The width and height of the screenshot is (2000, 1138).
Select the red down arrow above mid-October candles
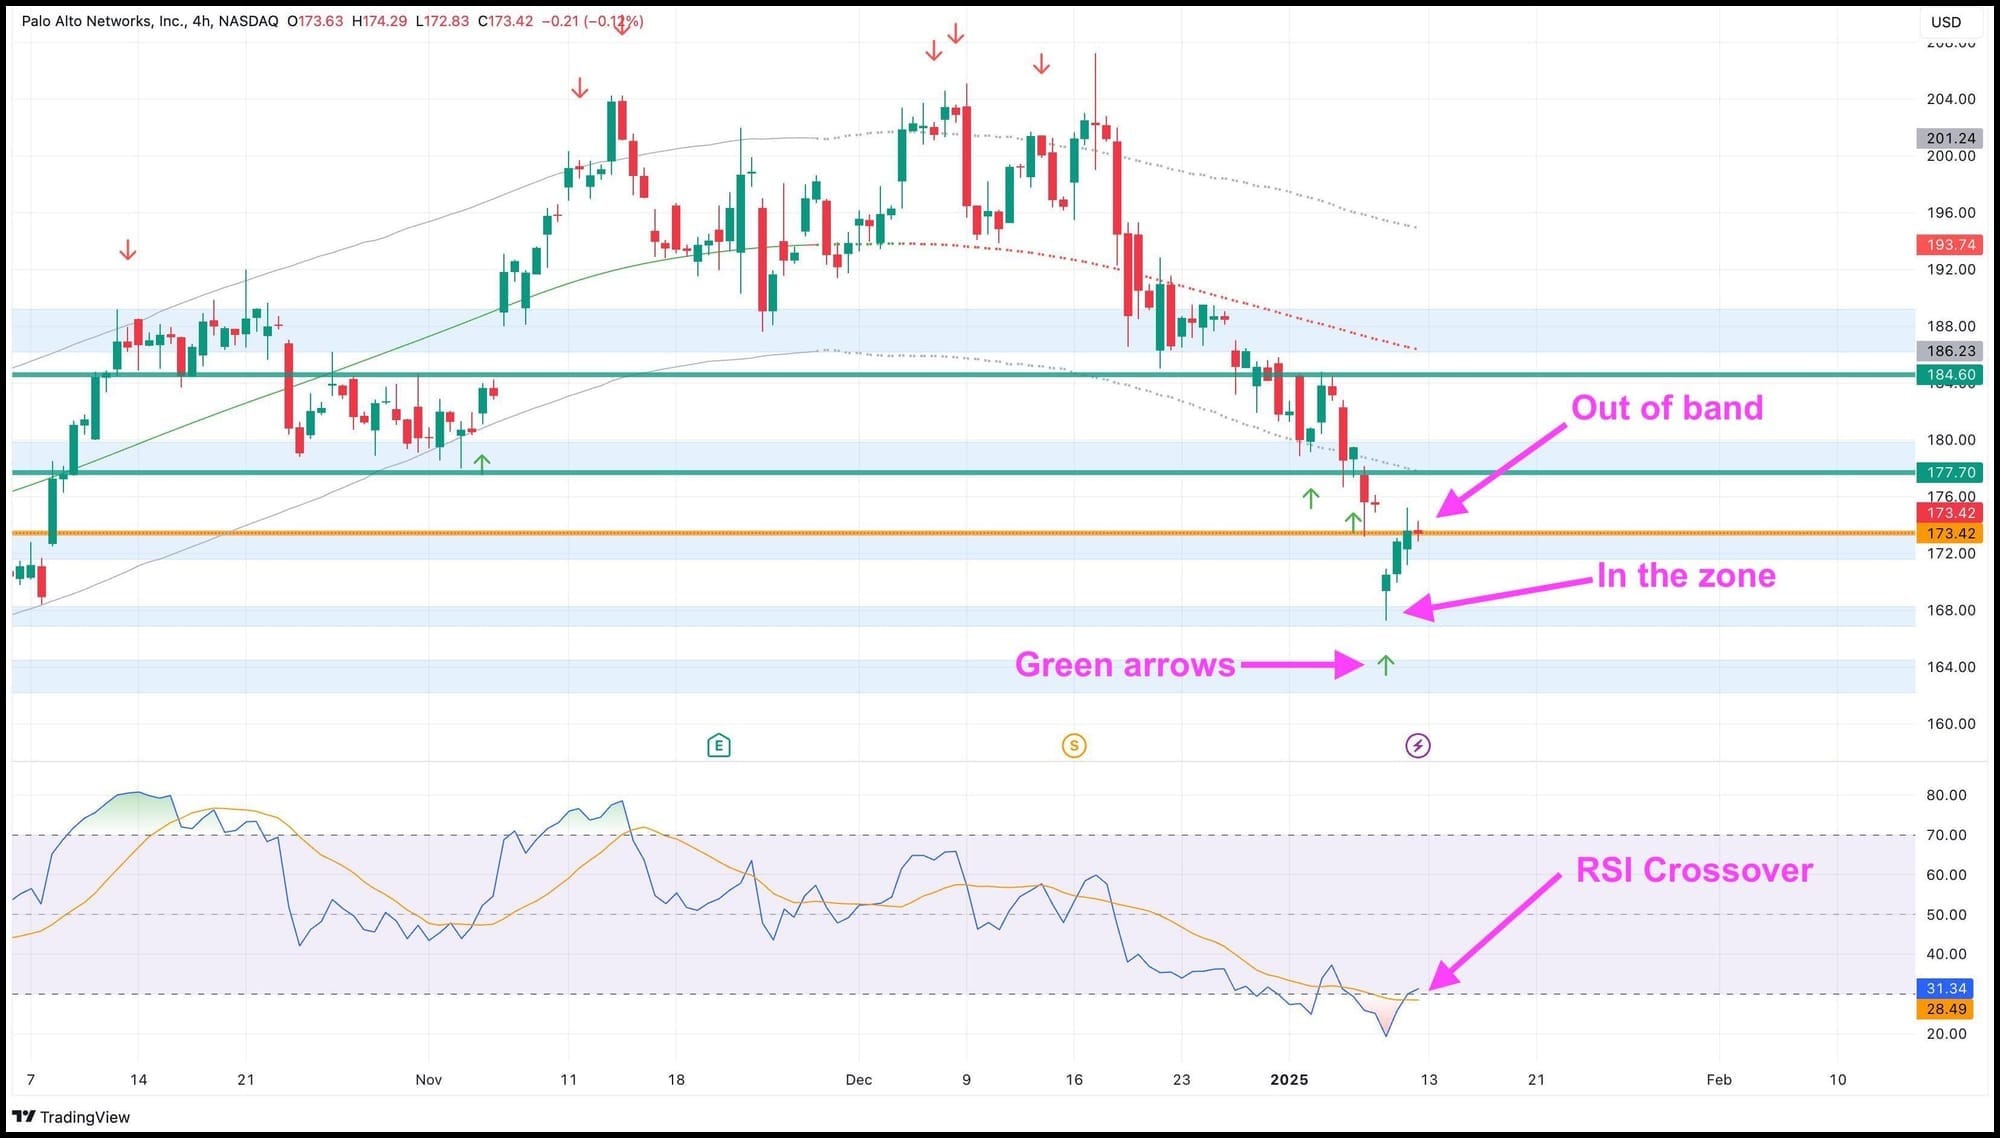pyautogui.click(x=127, y=250)
